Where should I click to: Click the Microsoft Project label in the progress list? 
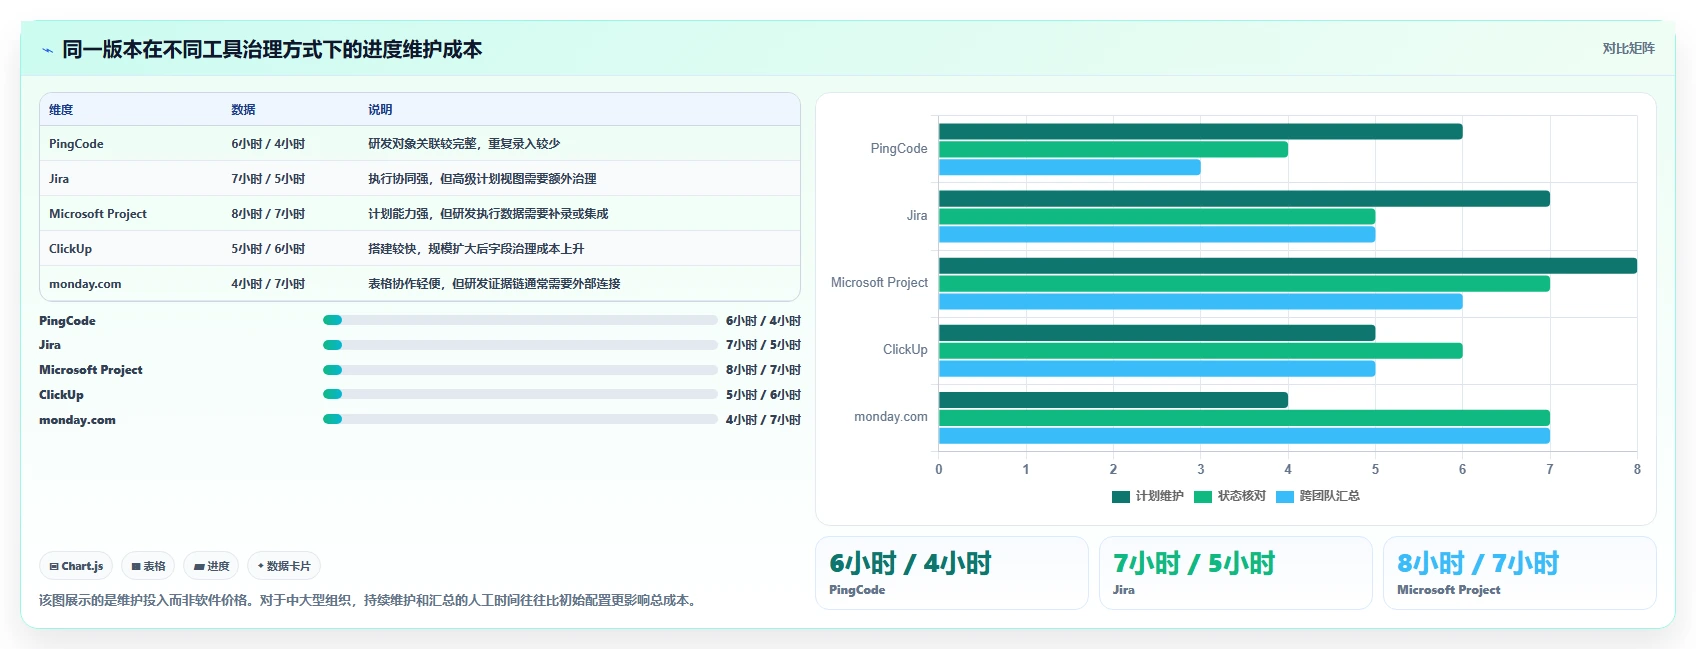click(91, 370)
